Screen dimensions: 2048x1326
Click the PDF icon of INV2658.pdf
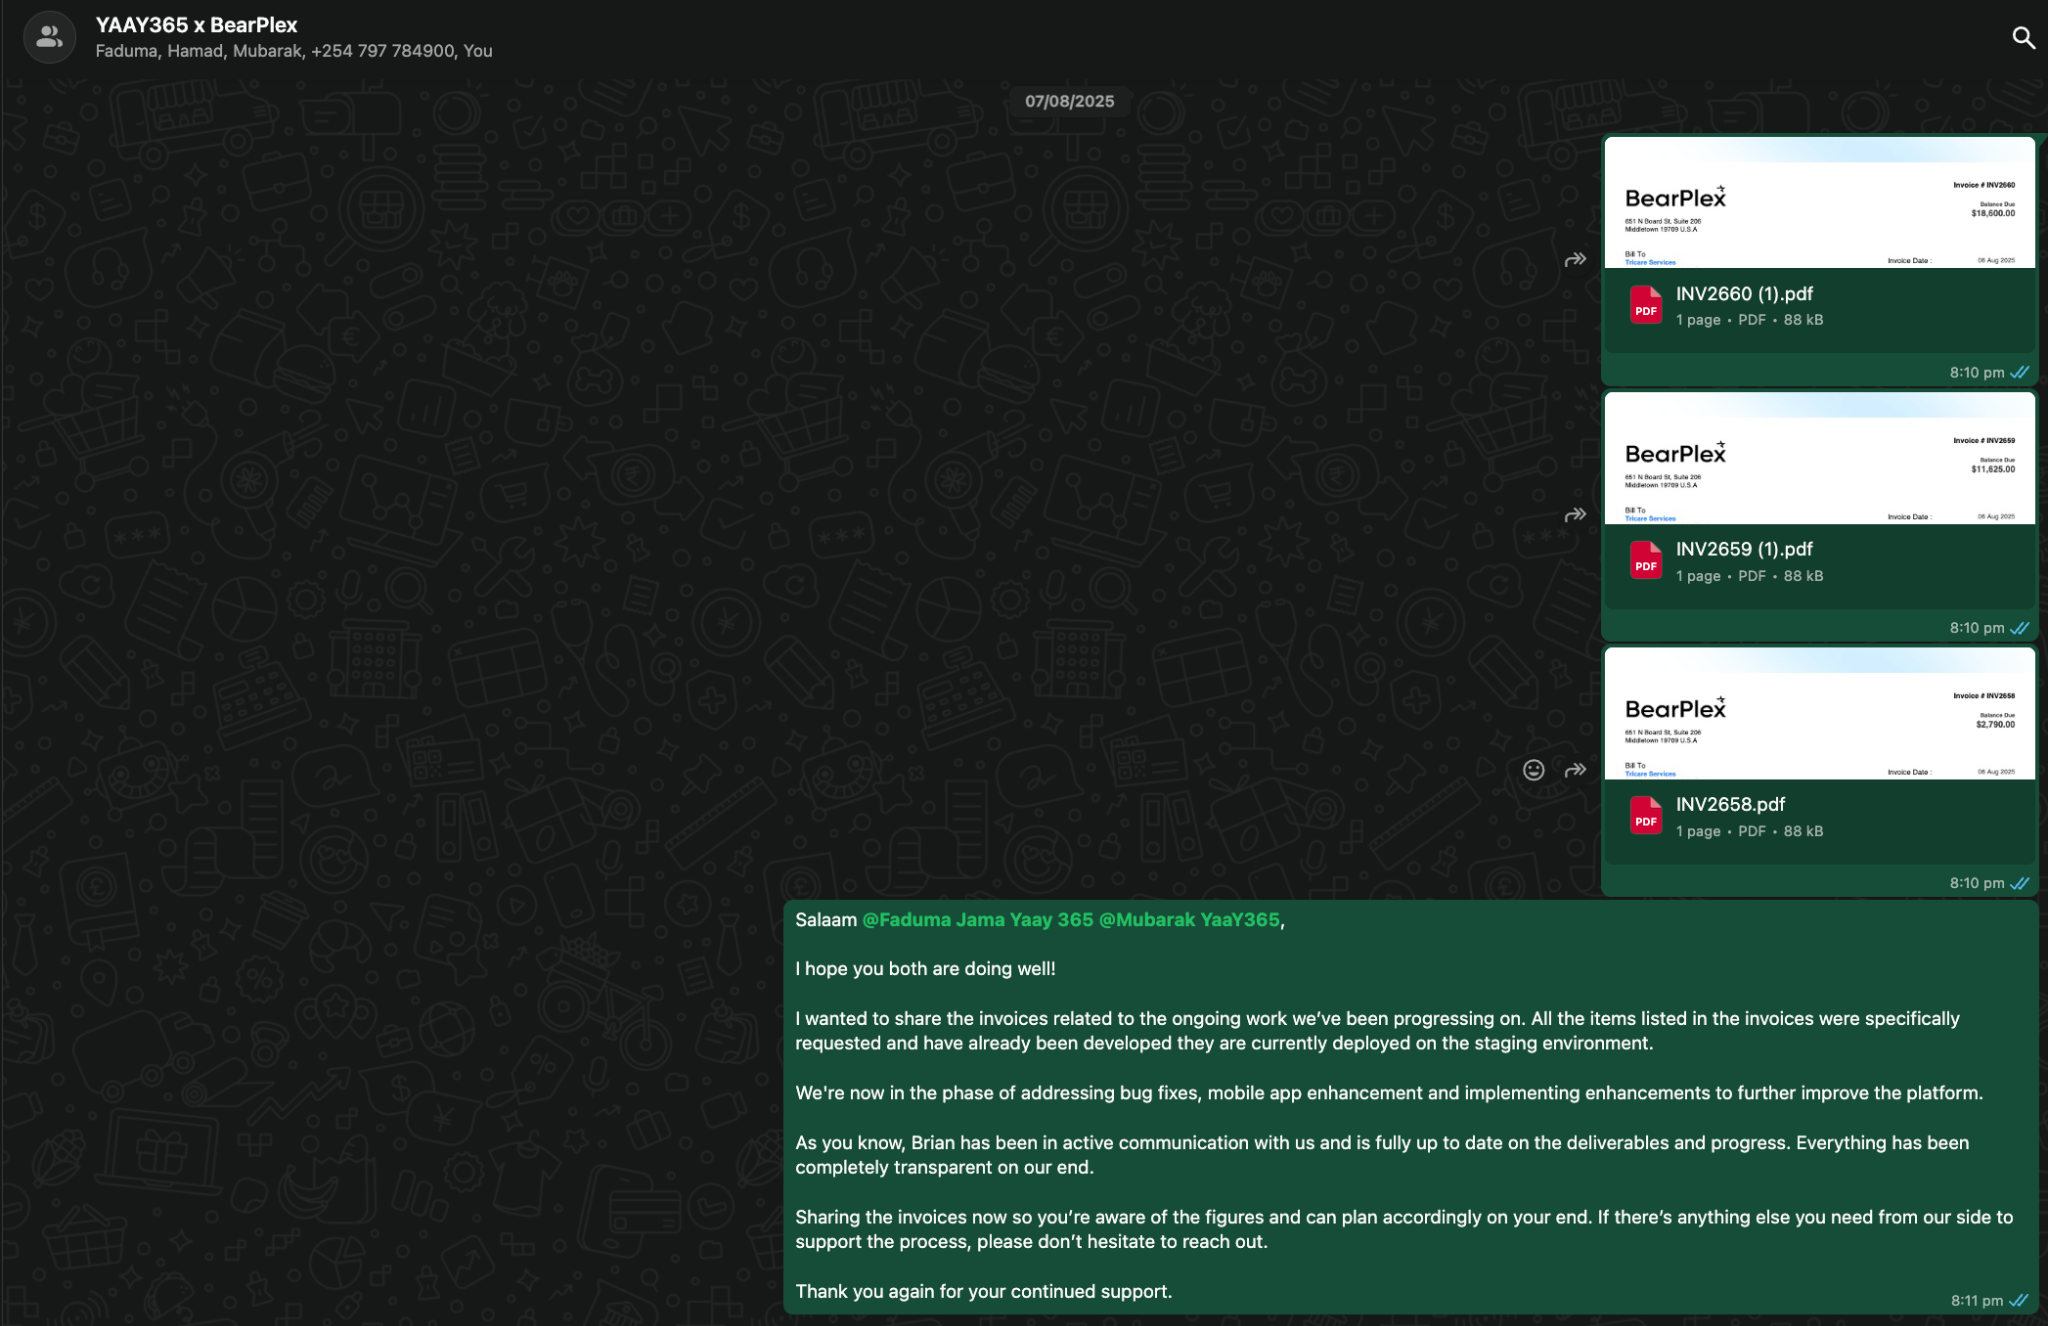(x=1645, y=816)
